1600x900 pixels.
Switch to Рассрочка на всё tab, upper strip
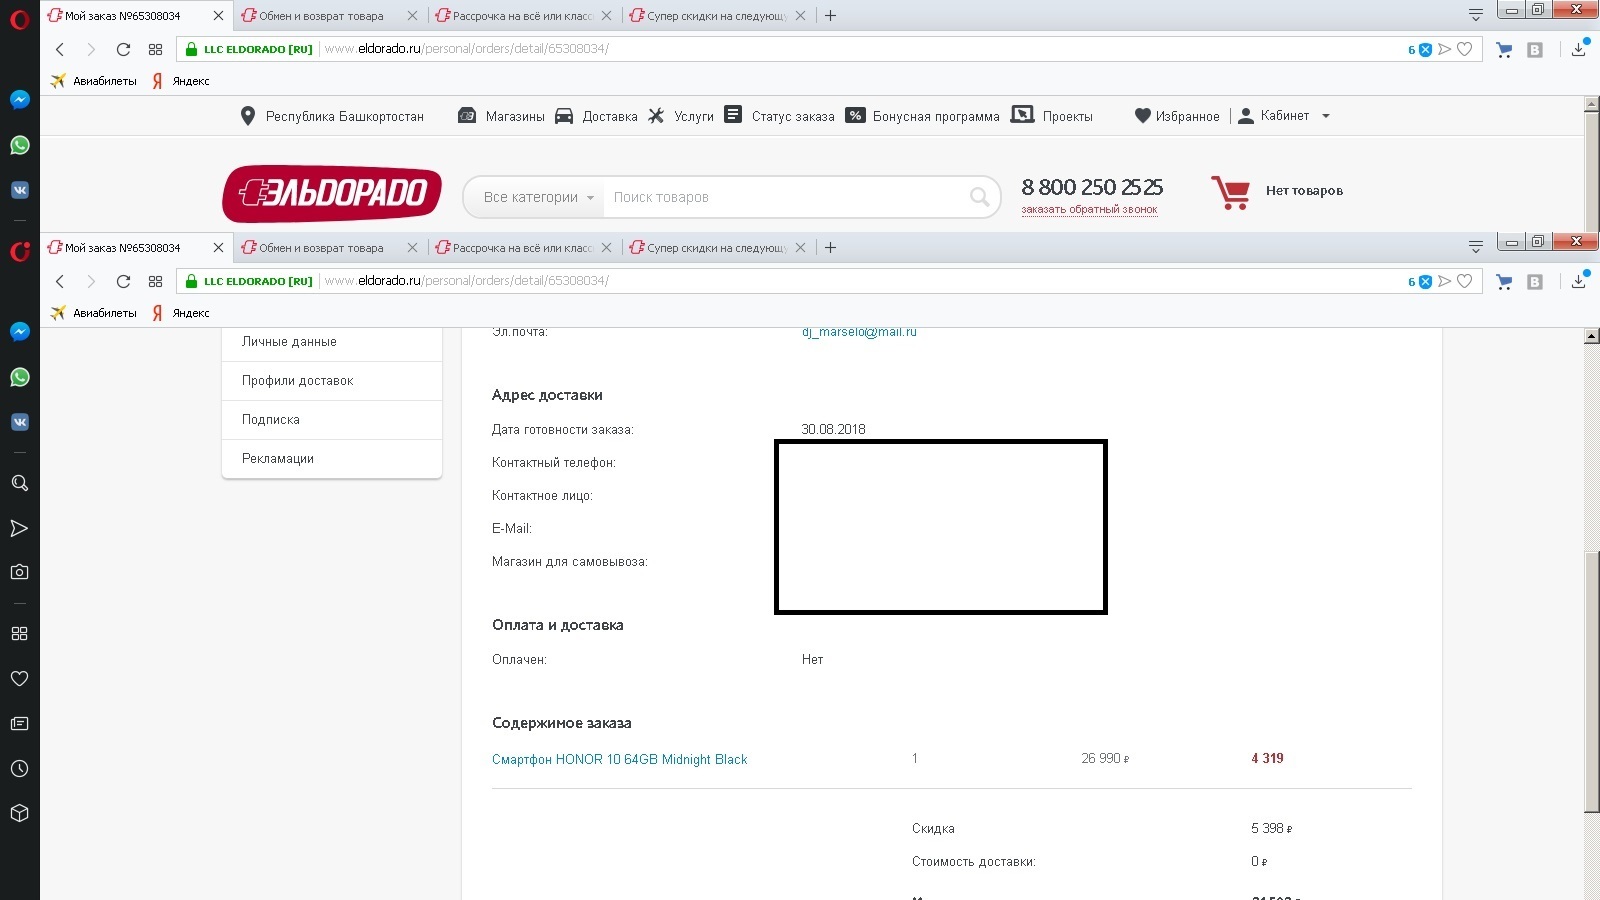(522, 16)
